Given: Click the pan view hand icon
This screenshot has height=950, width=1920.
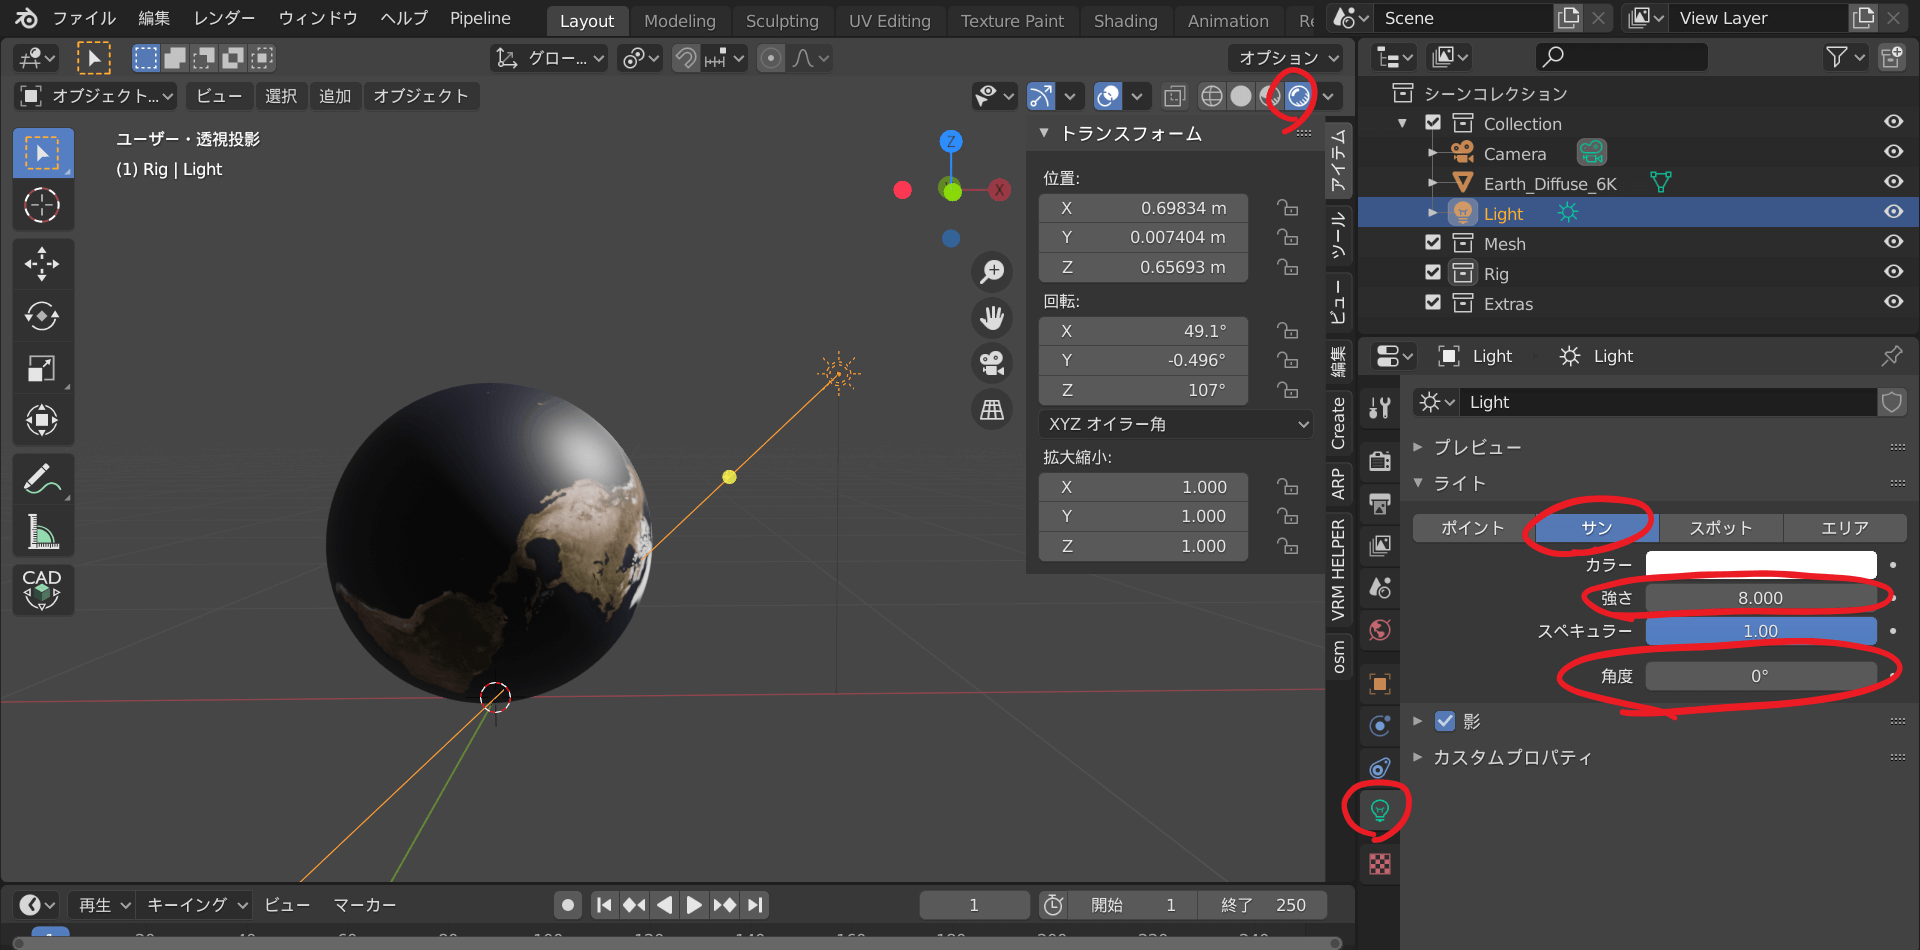Looking at the screenshot, I should point(992,318).
